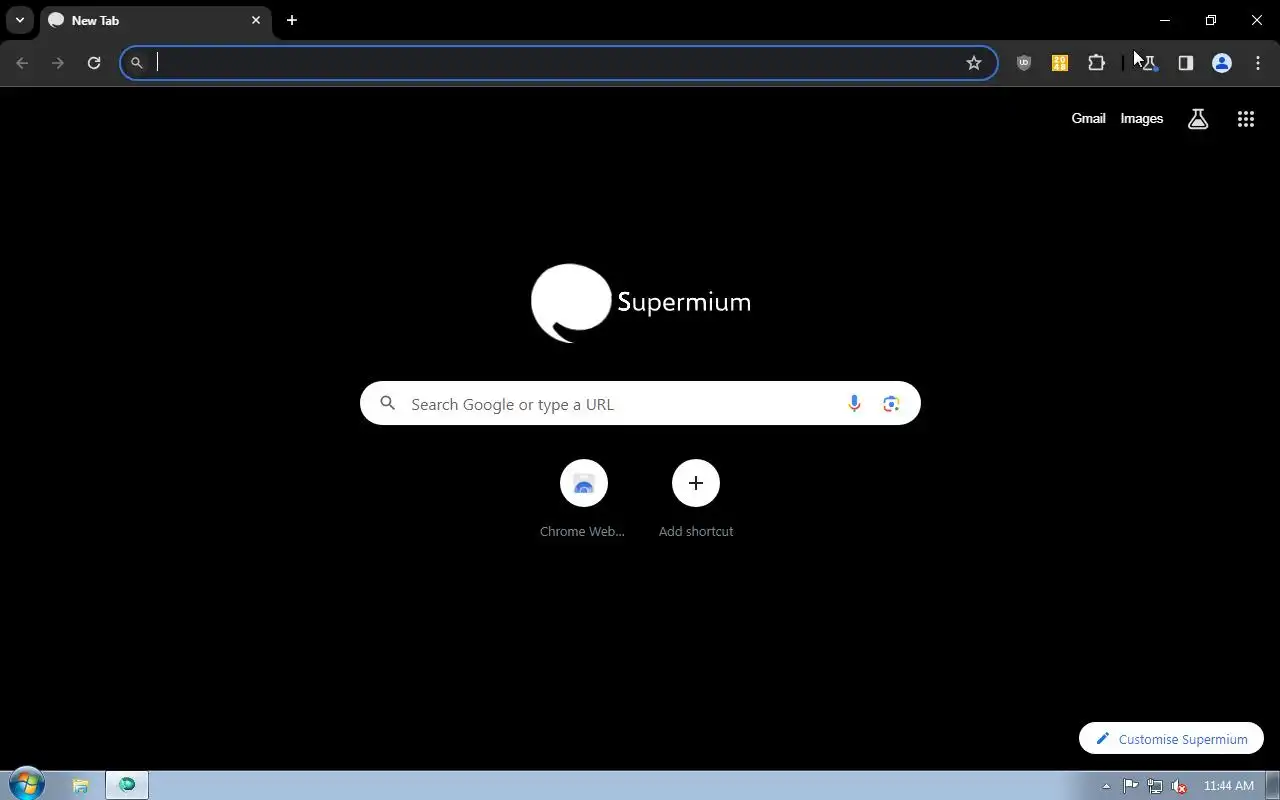Open the Windows Start menu
The image size is (1280, 800).
[27, 785]
